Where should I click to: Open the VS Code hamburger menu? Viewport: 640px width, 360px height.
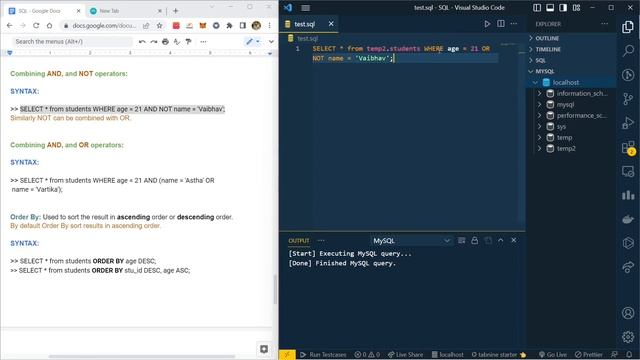tap(305, 8)
